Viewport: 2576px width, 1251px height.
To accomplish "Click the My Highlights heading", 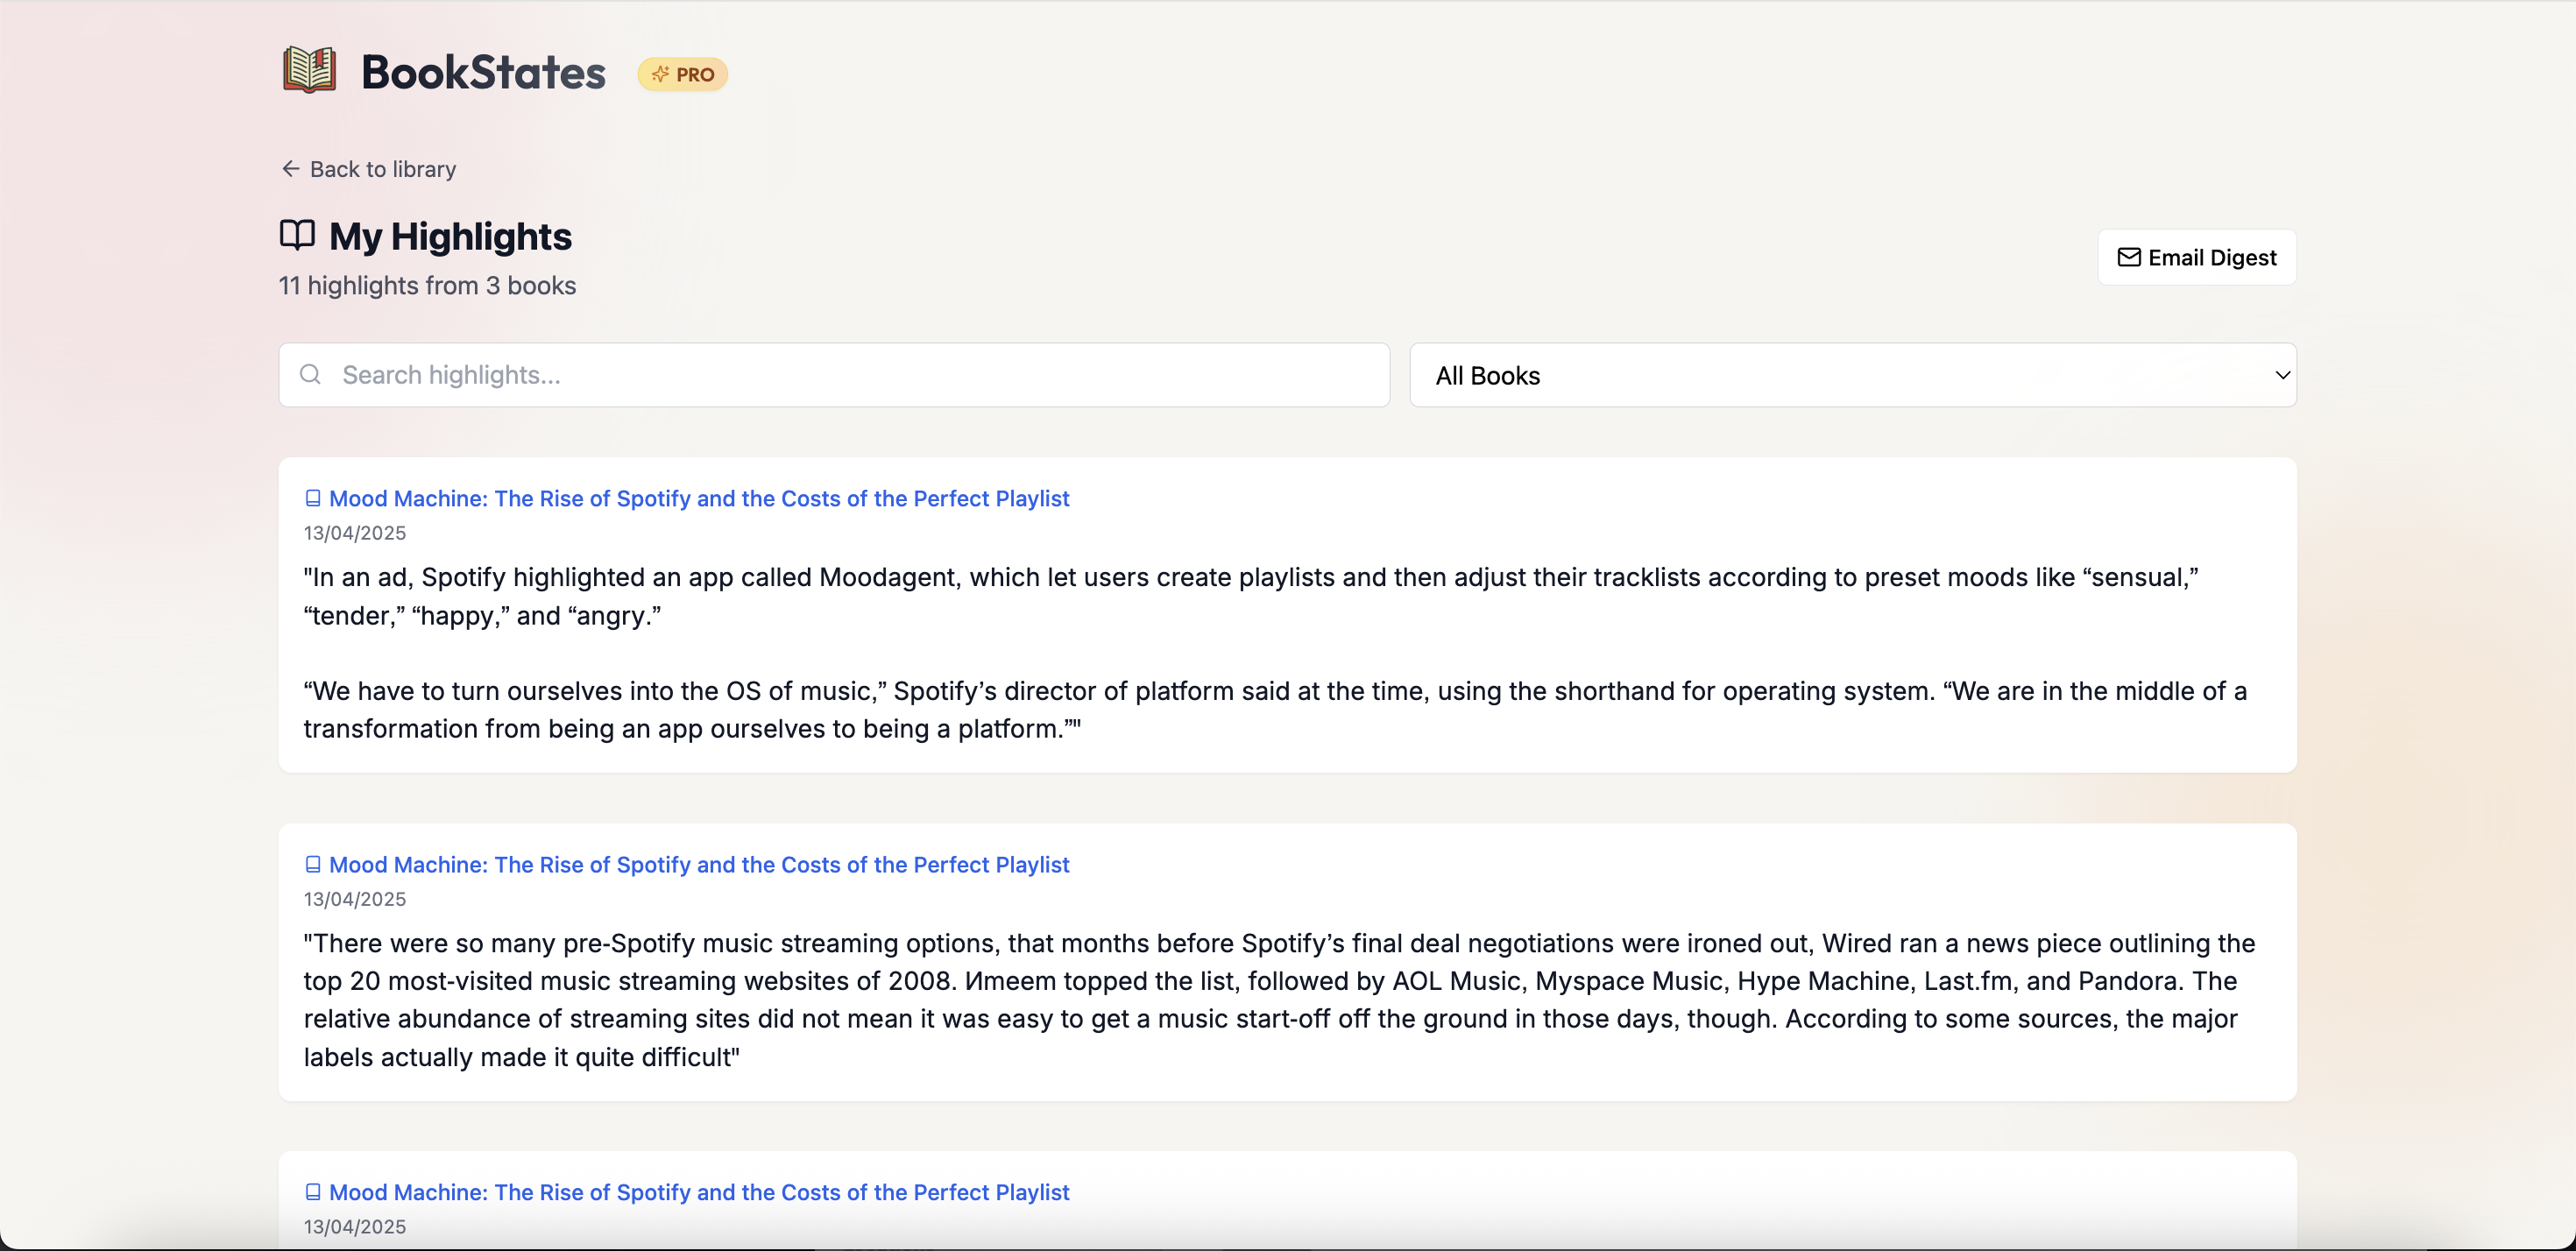I will (450, 237).
